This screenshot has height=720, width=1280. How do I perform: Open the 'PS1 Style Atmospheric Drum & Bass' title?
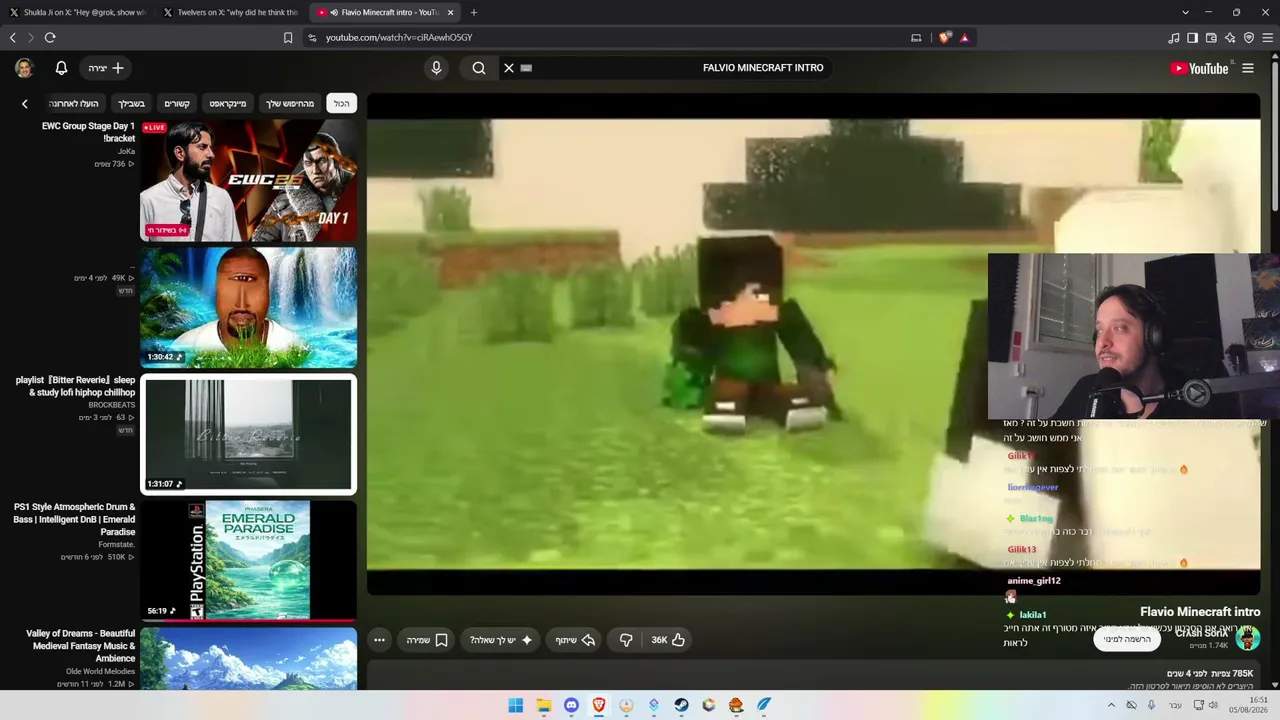[74, 520]
